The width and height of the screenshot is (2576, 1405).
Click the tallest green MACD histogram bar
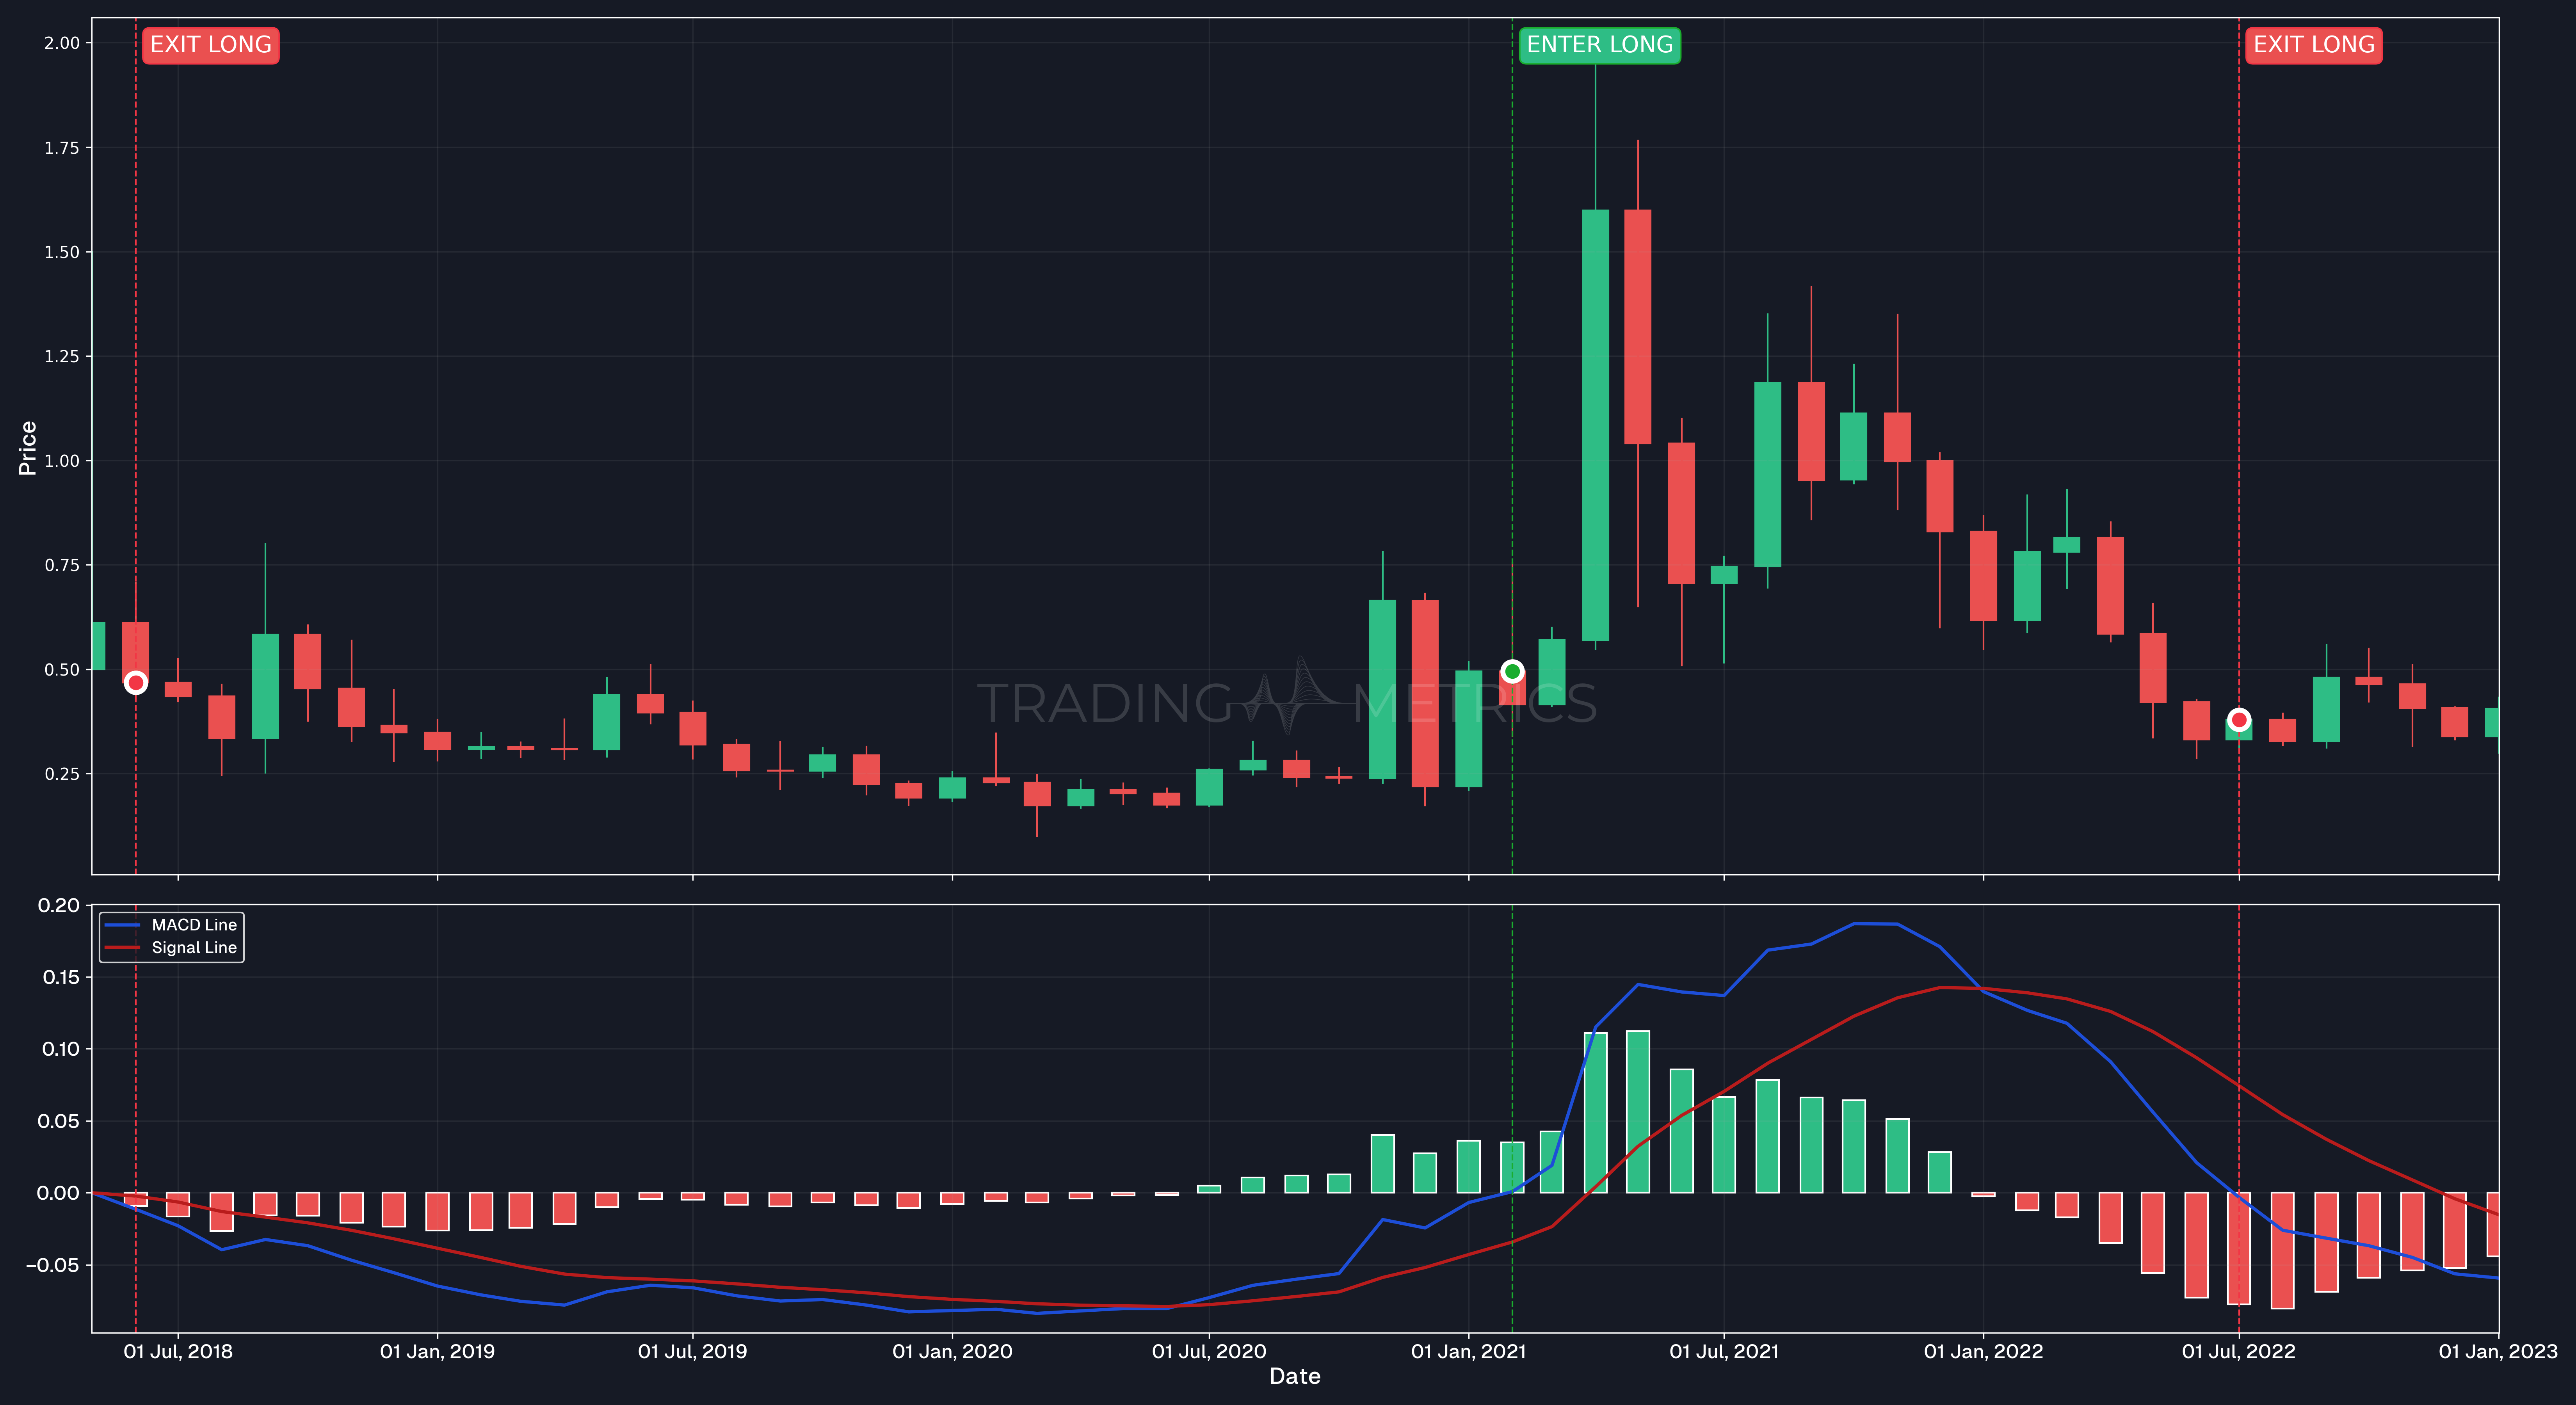[x=1638, y=1112]
